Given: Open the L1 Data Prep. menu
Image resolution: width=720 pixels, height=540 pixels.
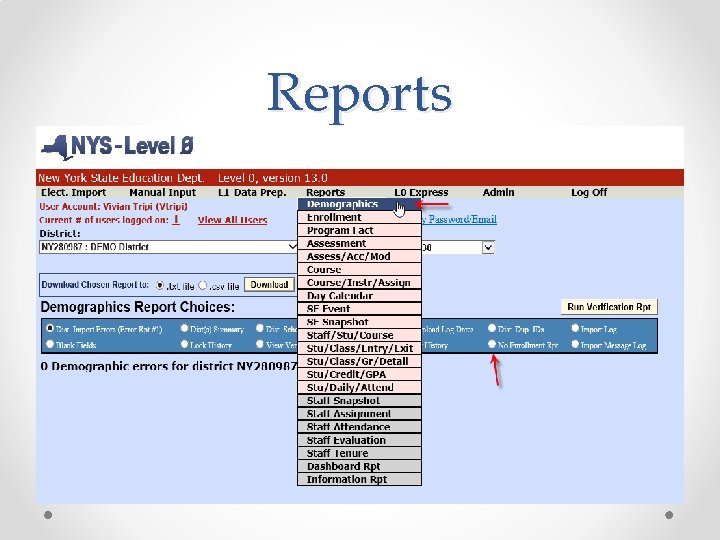Looking at the screenshot, I should coord(252,192).
